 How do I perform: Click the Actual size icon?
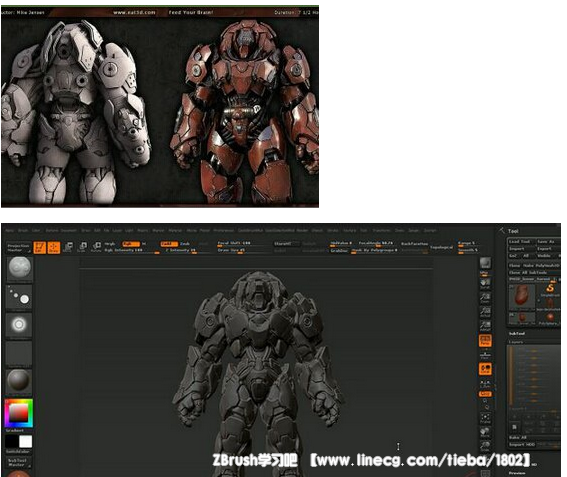tap(485, 312)
